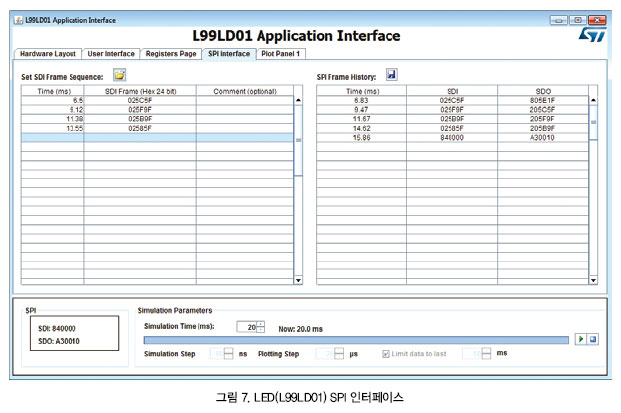Screen dimensions: 621x413
Task: Click the Java application icon in title bar
Action: (18, 20)
